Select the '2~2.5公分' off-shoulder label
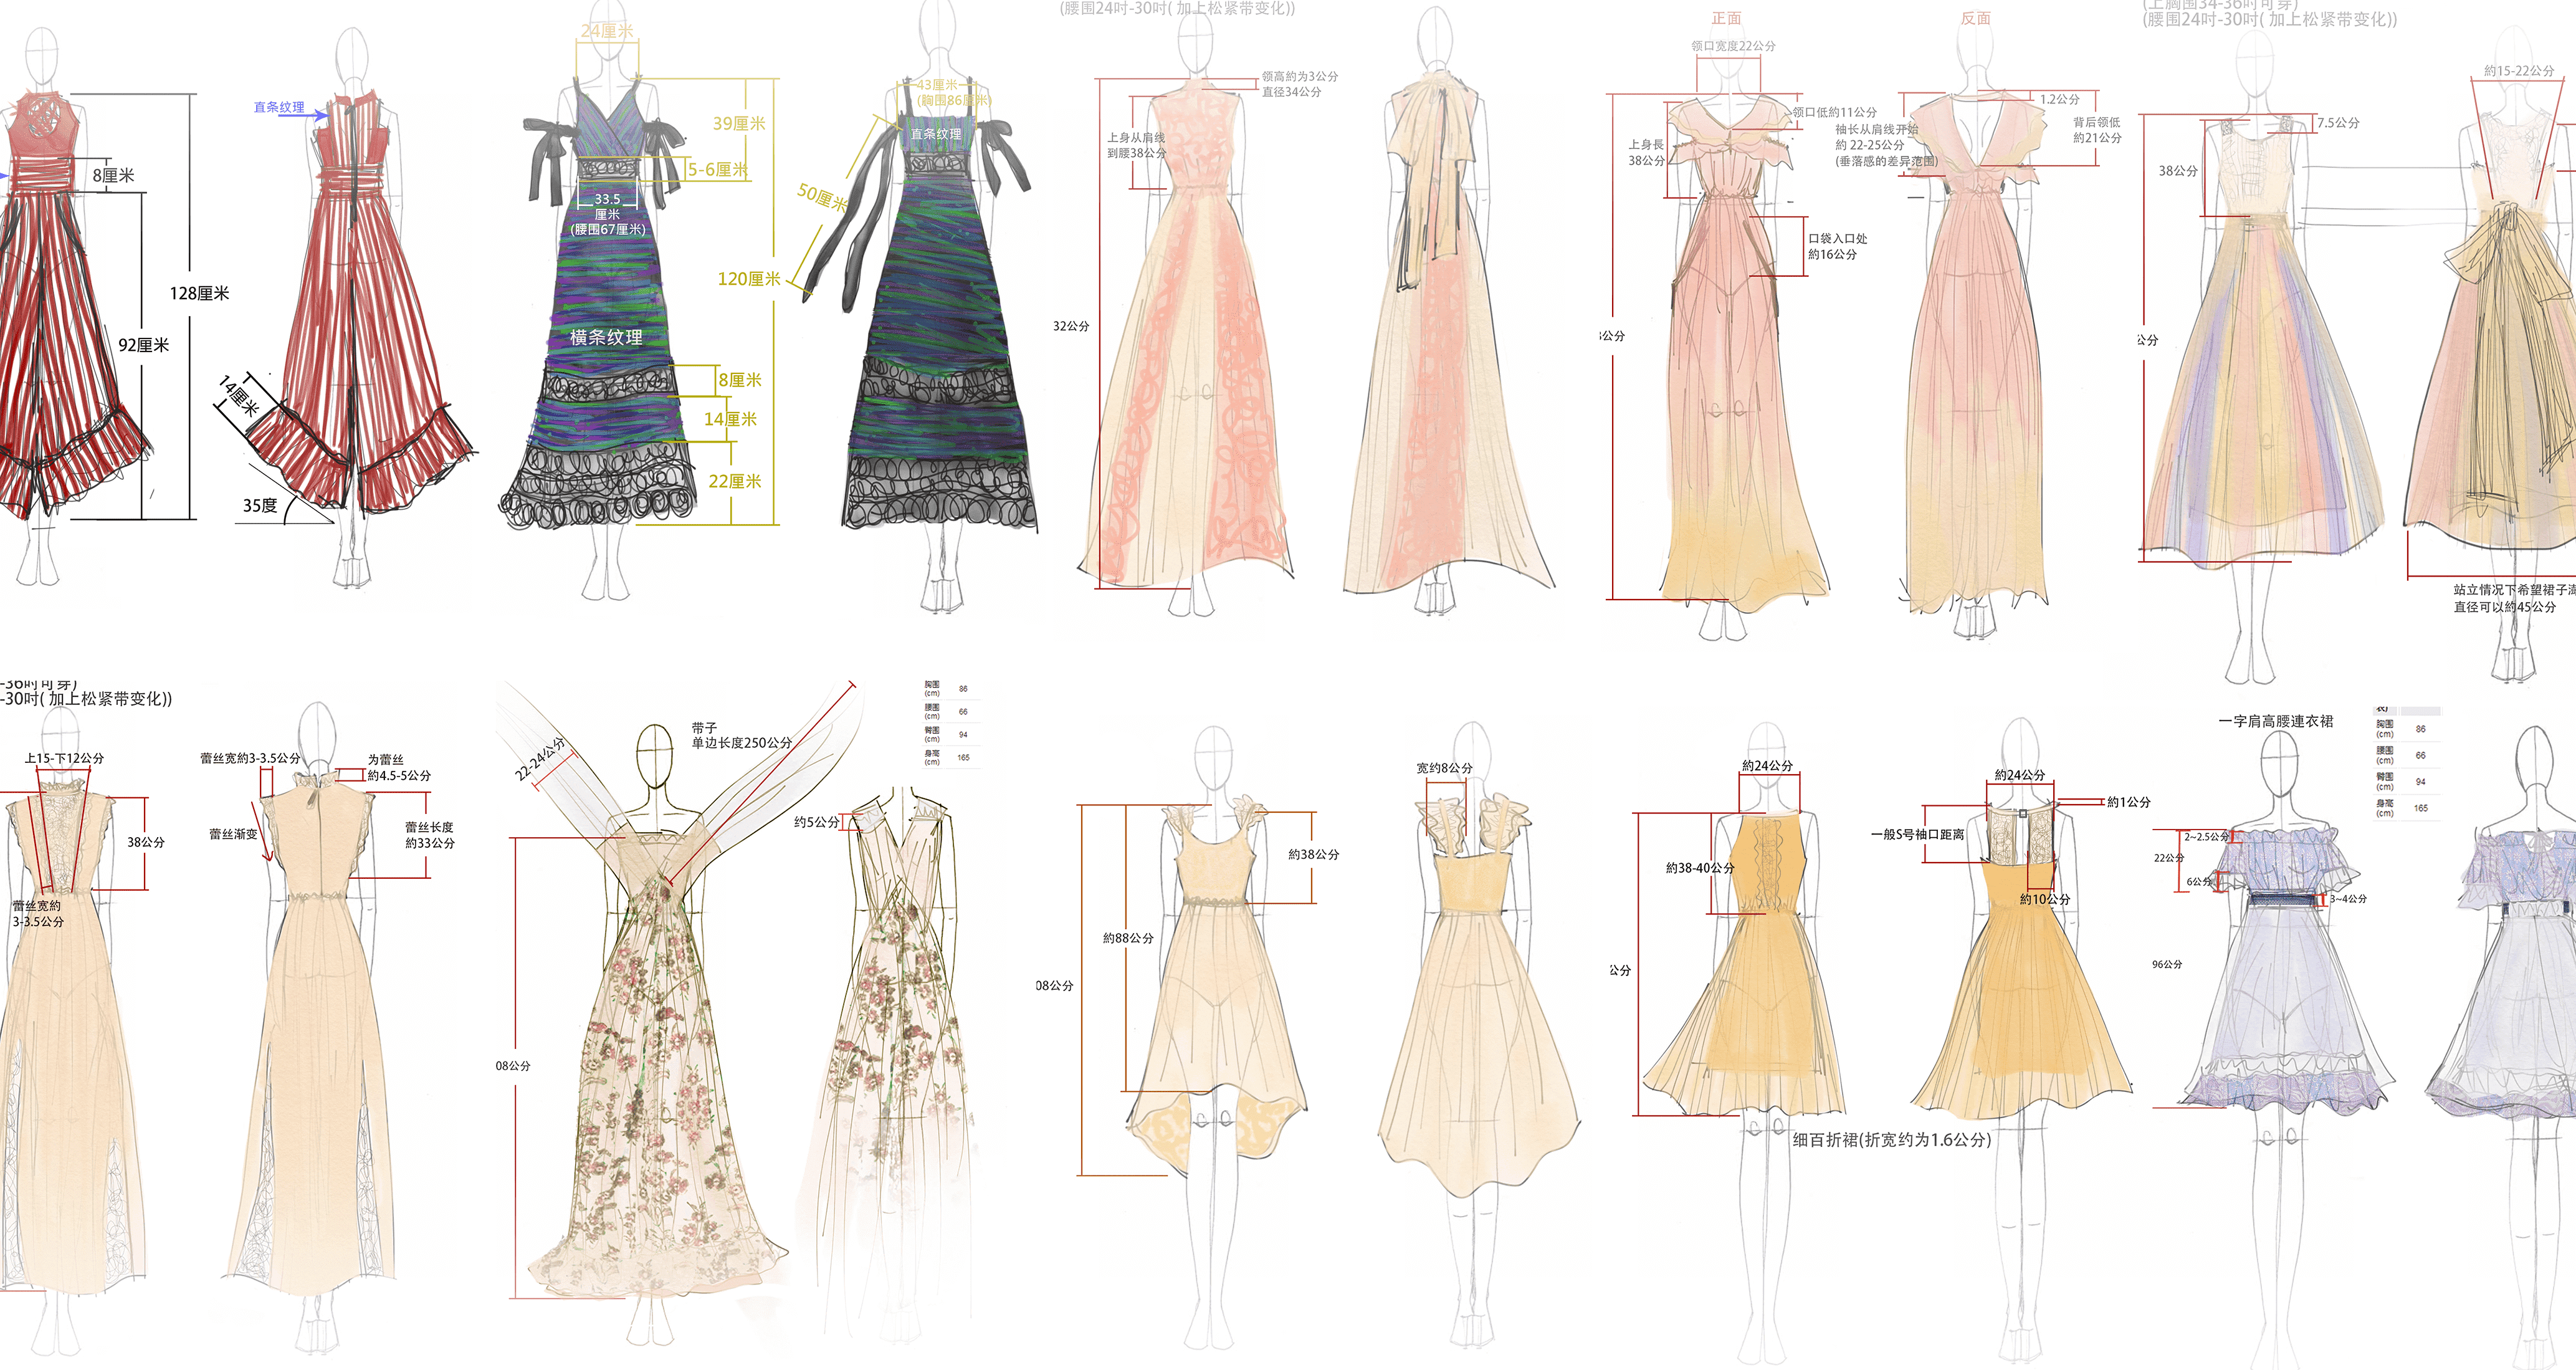2576x1370 pixels. click(2206, 836)
